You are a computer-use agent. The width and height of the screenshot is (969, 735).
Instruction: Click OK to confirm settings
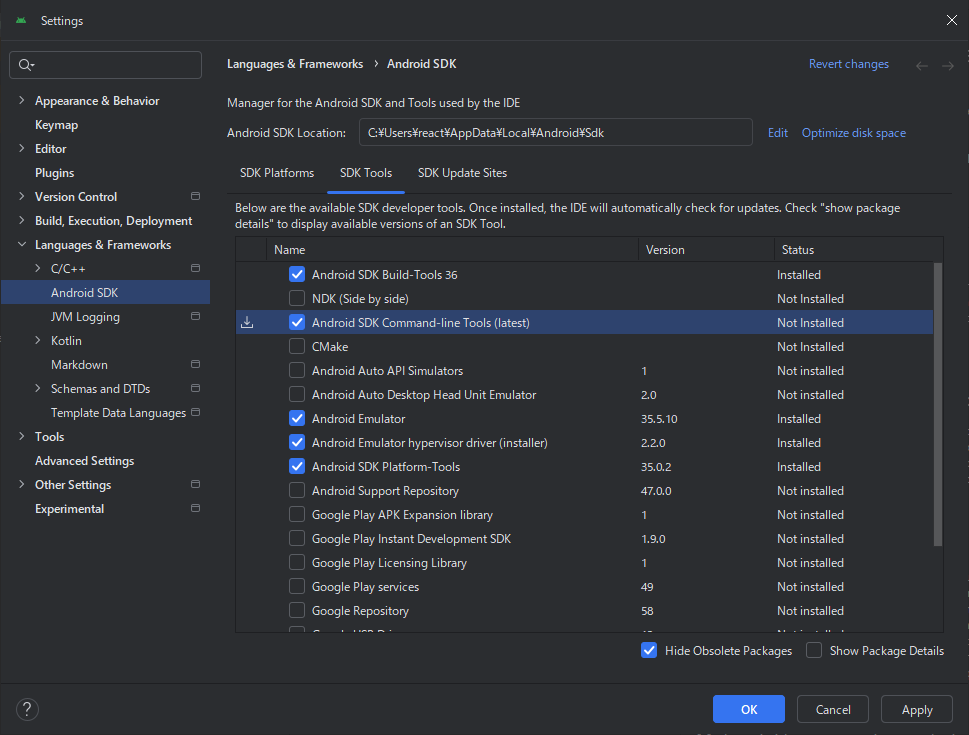tap(749, 710)
